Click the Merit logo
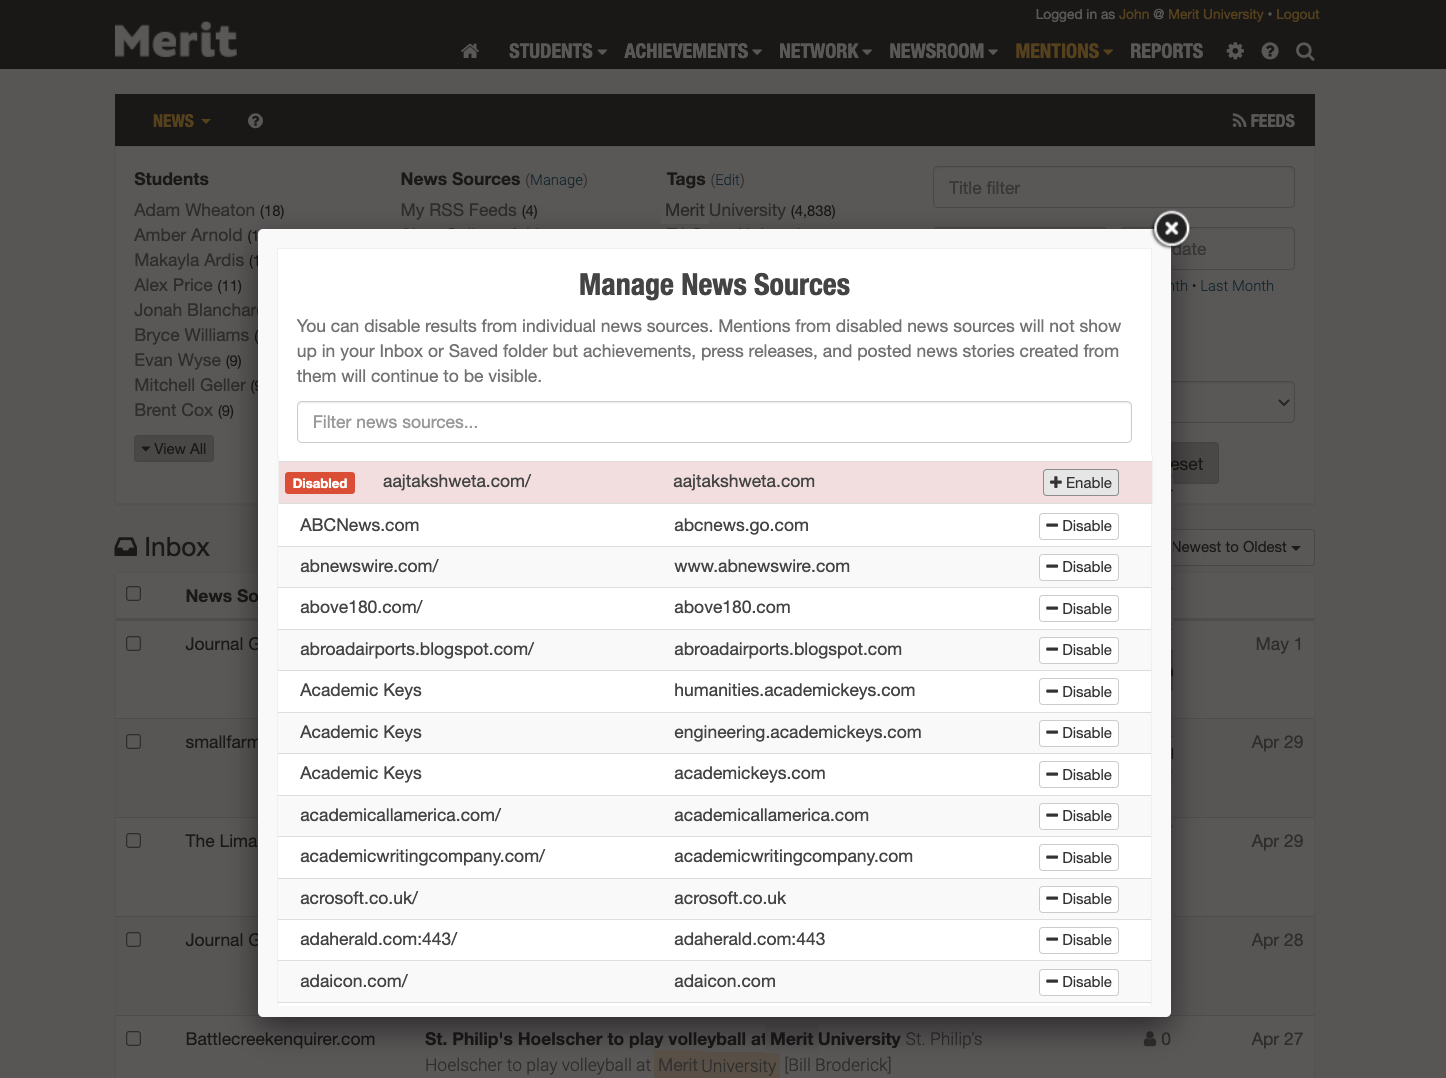1446x1078 pixels. click(175, 39)
